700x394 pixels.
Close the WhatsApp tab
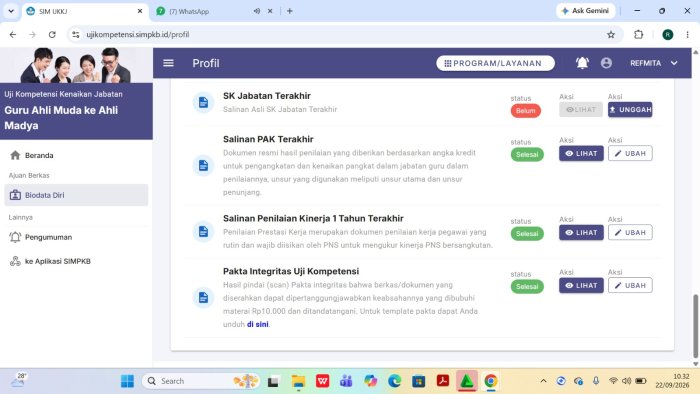point(270,11)
